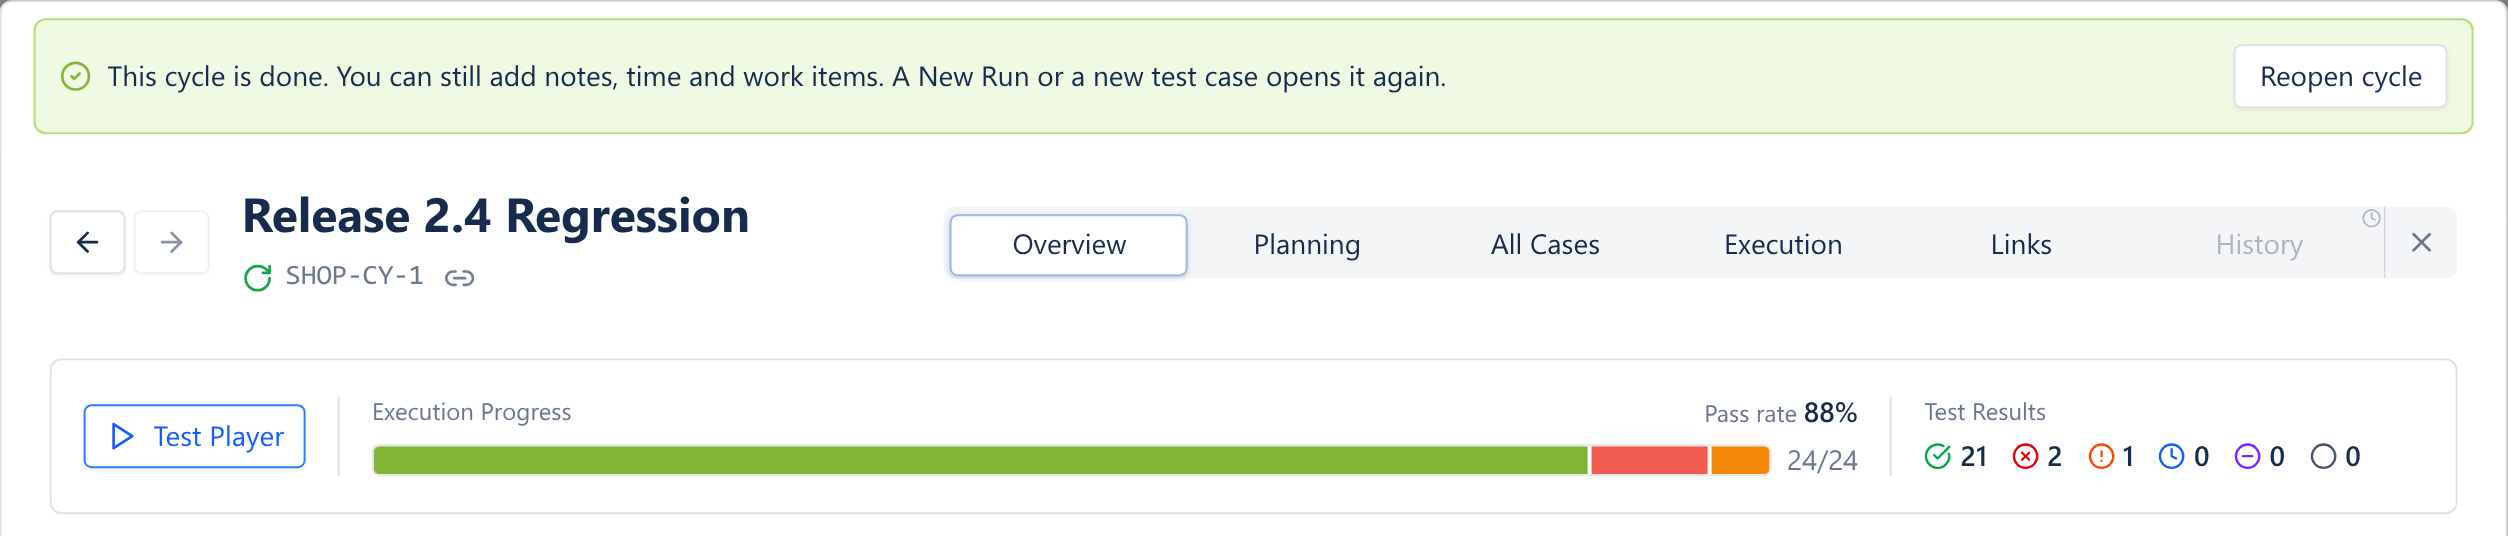Launch the Test Player
Image resolution: width=2508 pixels, height=536 pixels.
[195, 436]
